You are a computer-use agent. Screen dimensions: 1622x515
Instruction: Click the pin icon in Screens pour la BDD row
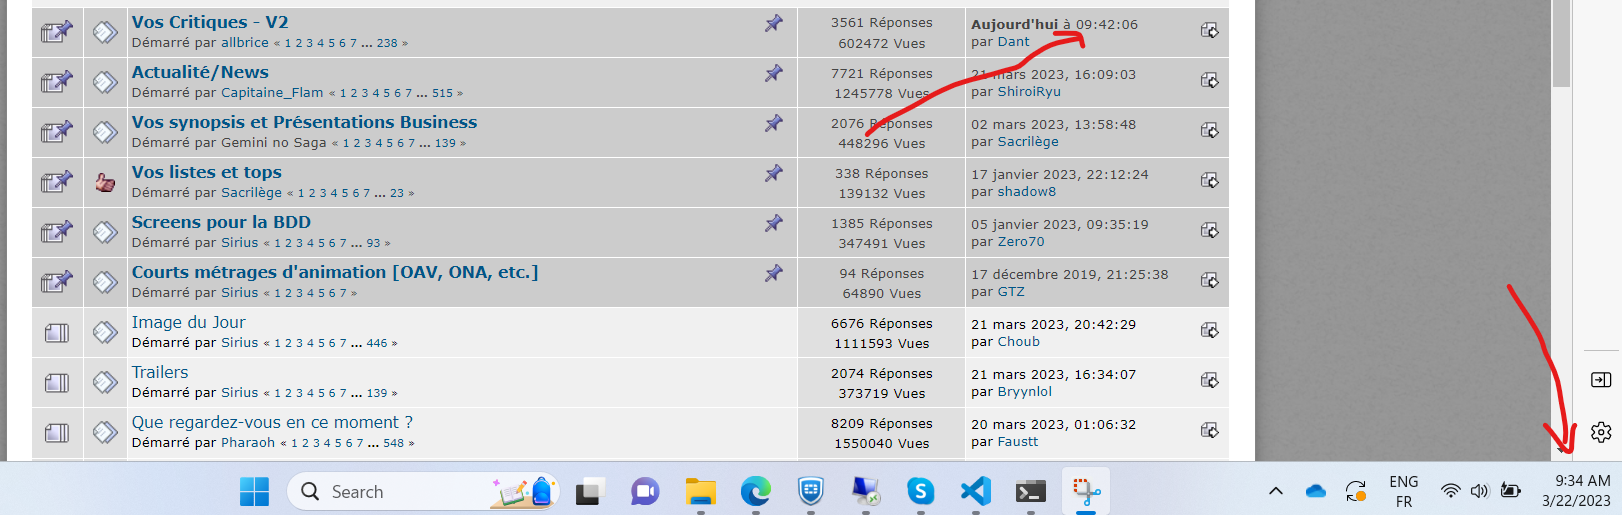[774, 223]
